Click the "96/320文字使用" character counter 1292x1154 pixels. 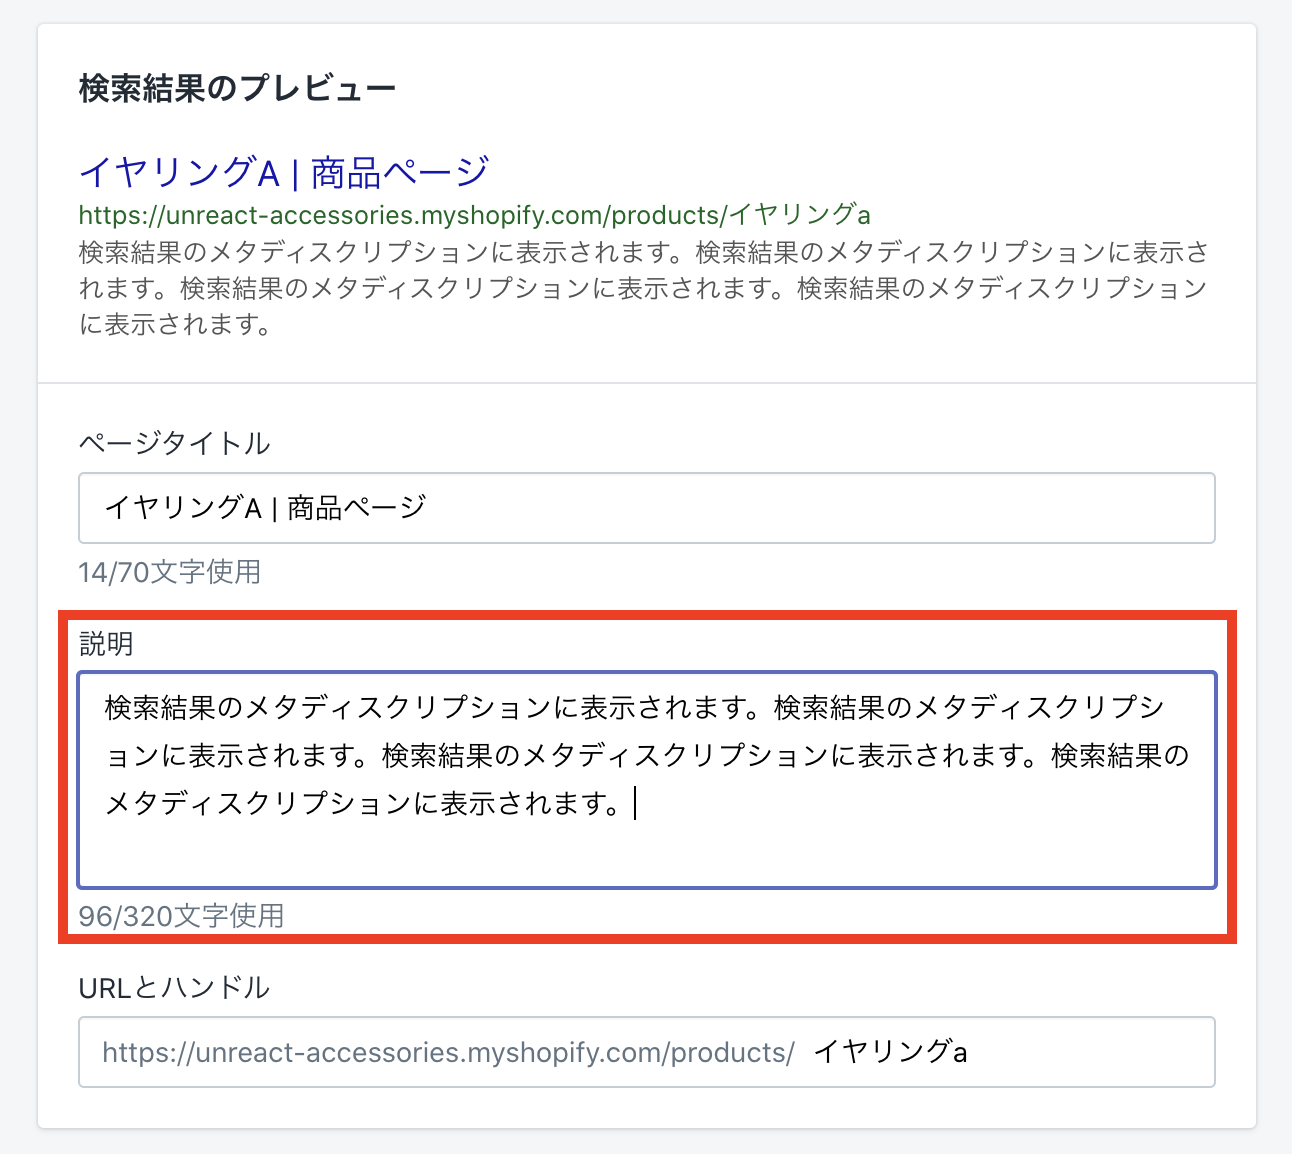[181, 916]
